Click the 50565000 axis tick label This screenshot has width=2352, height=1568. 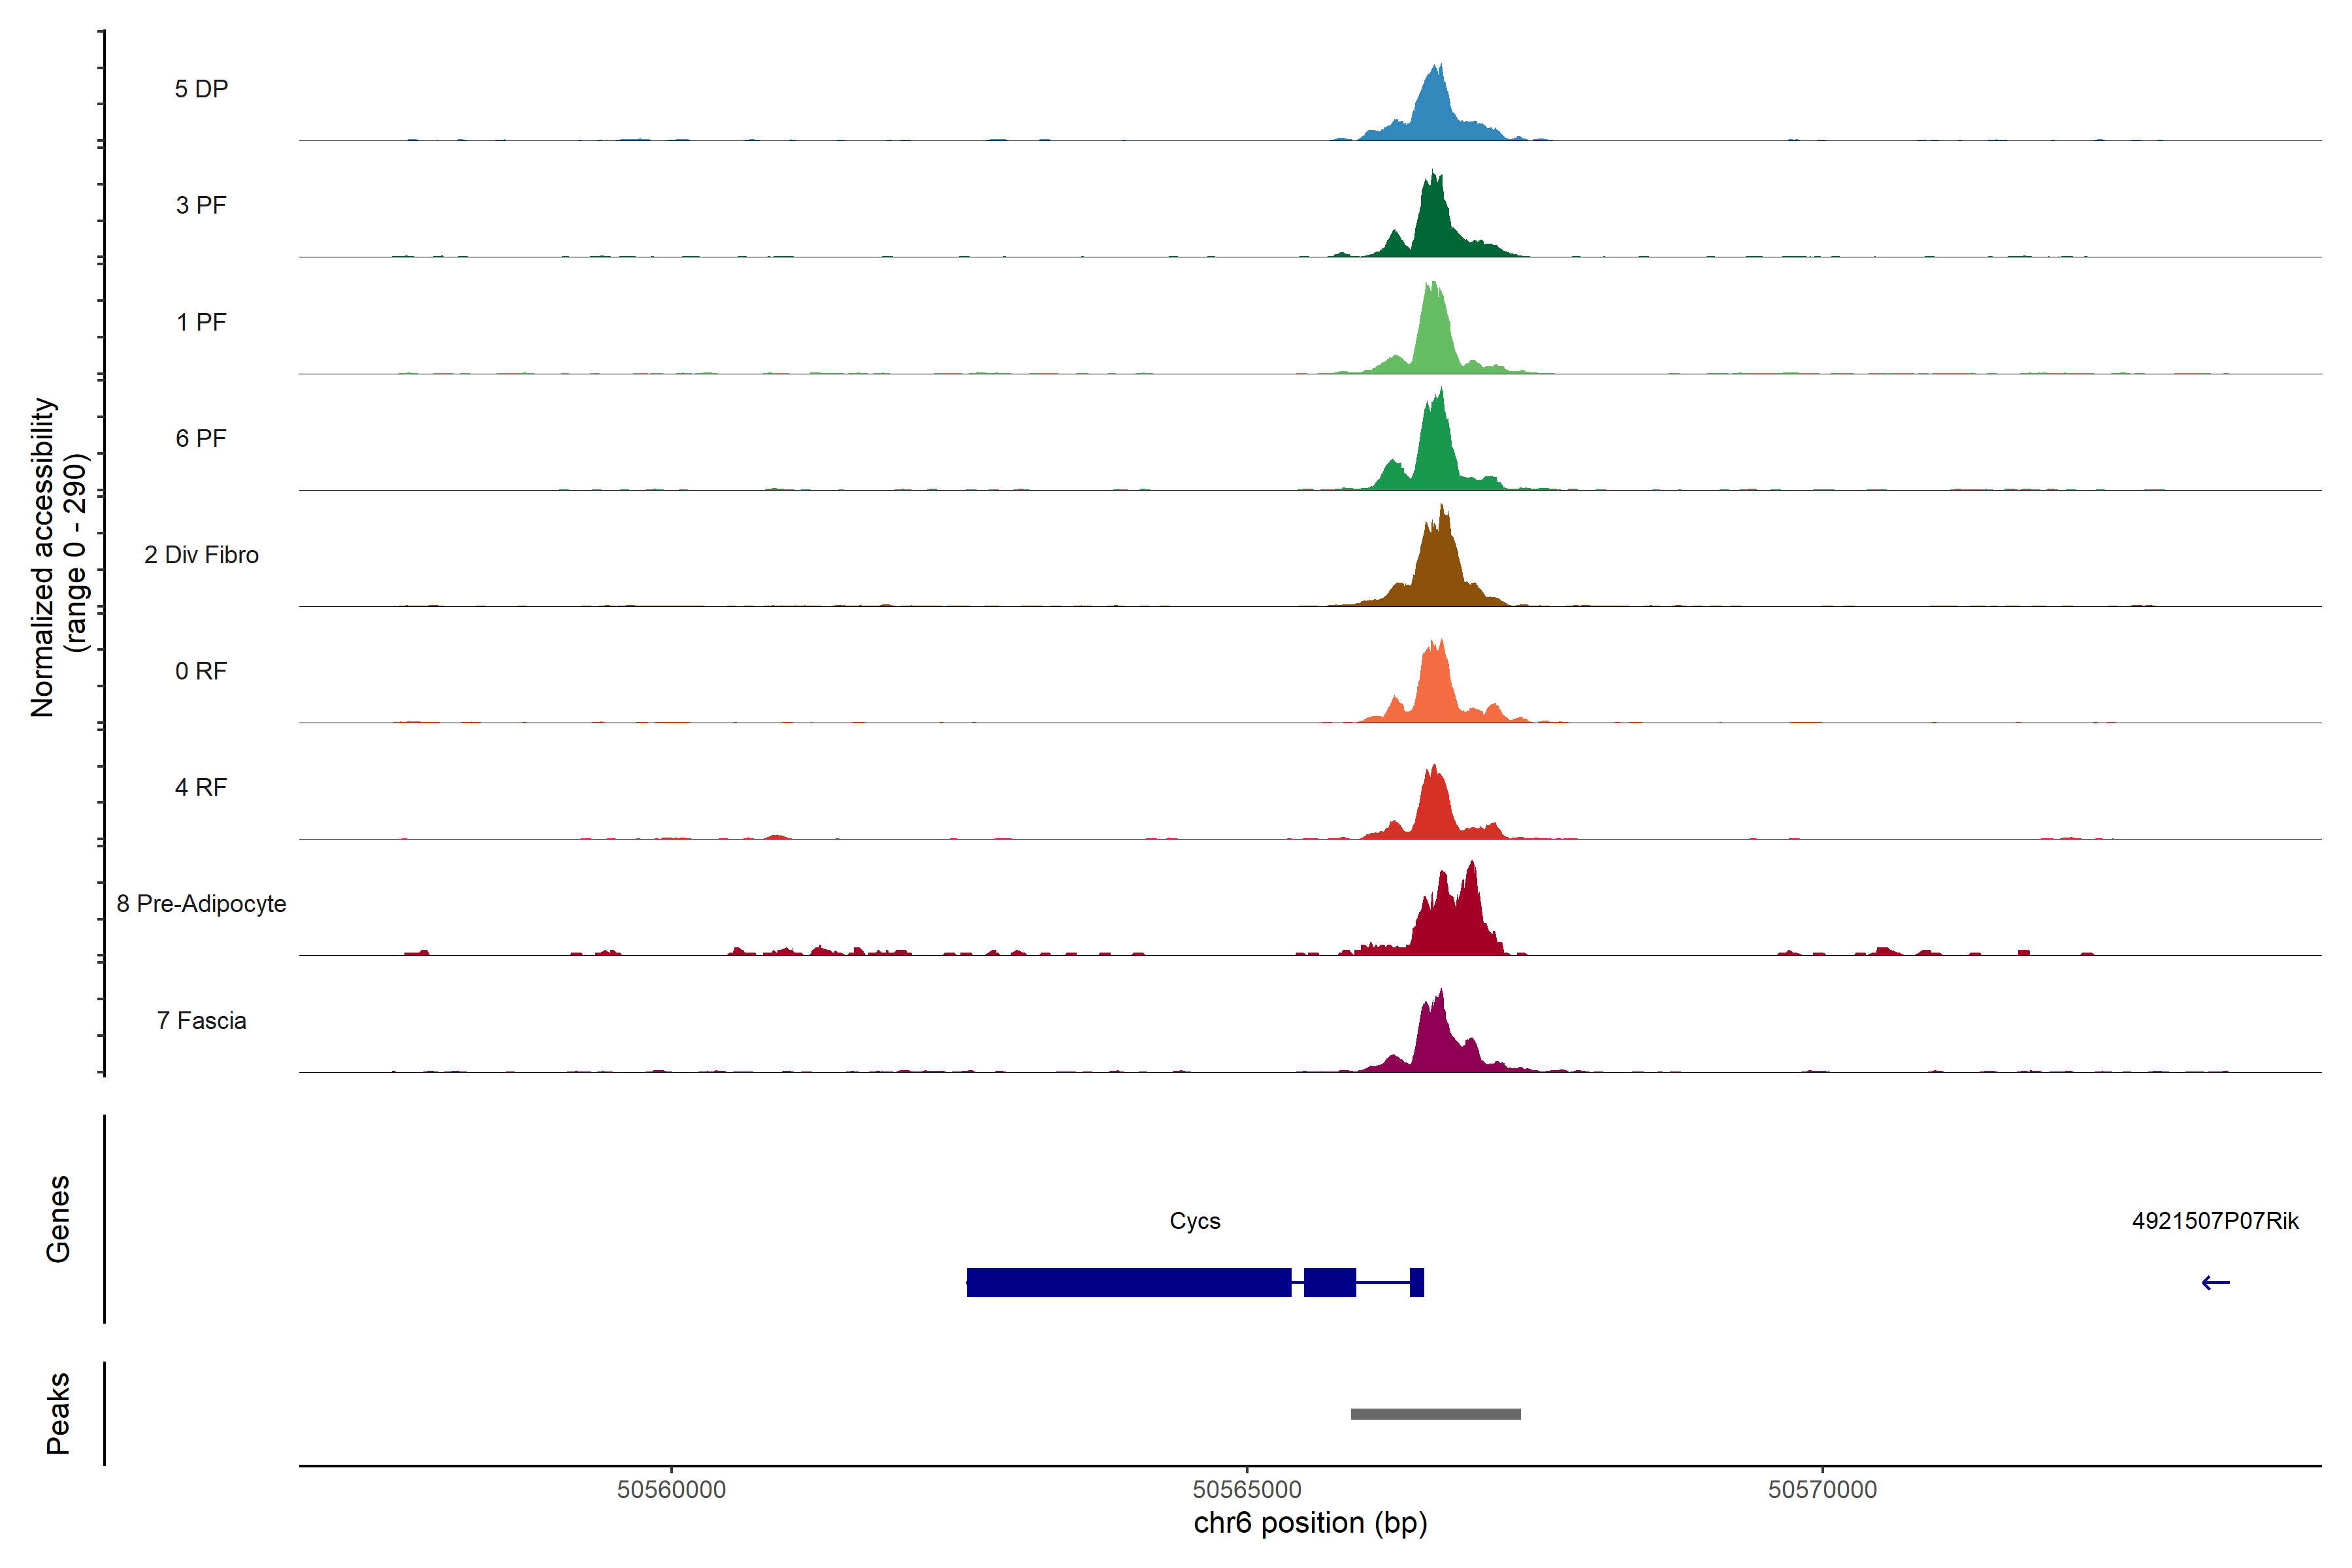point(1247,1489)
